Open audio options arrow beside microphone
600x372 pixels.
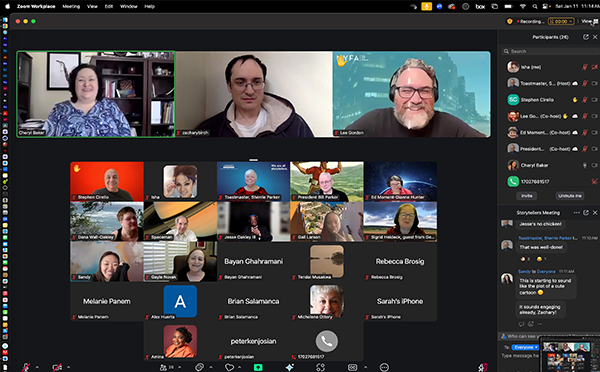[37, 367]
